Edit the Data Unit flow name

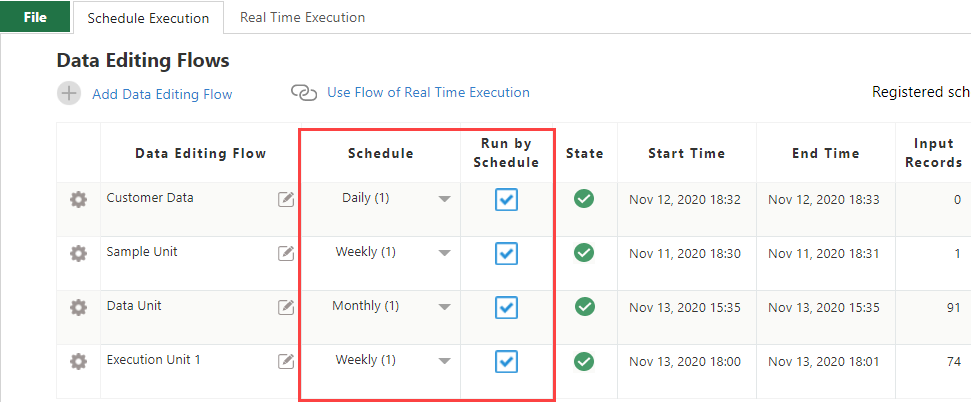[x=285, y=307]
